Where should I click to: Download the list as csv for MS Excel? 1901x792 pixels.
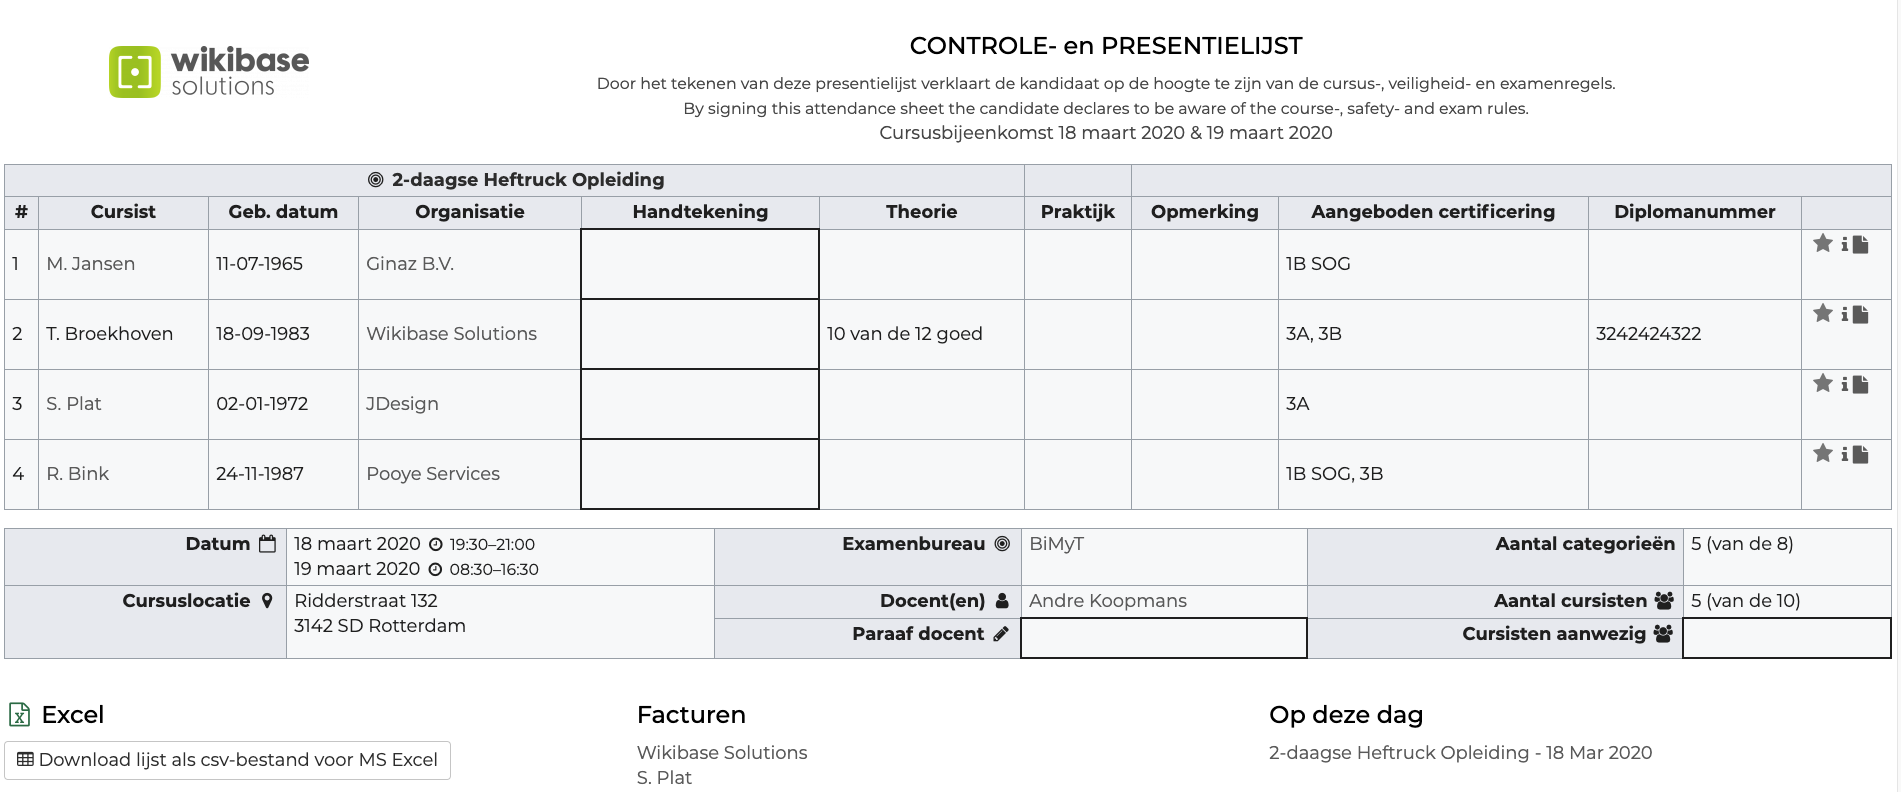[x=228, y=760]
